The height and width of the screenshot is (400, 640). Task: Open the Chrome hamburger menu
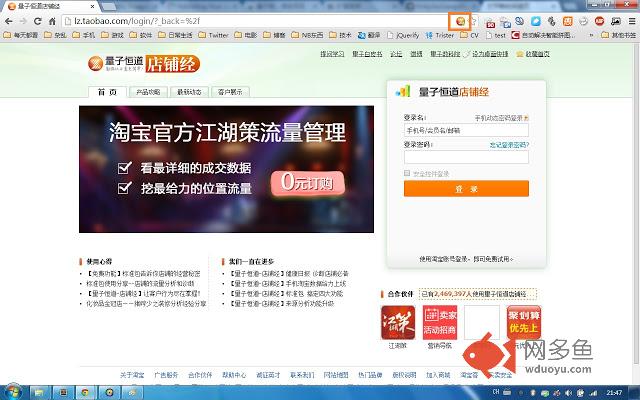pyautogui.click(x=632, y=21)
